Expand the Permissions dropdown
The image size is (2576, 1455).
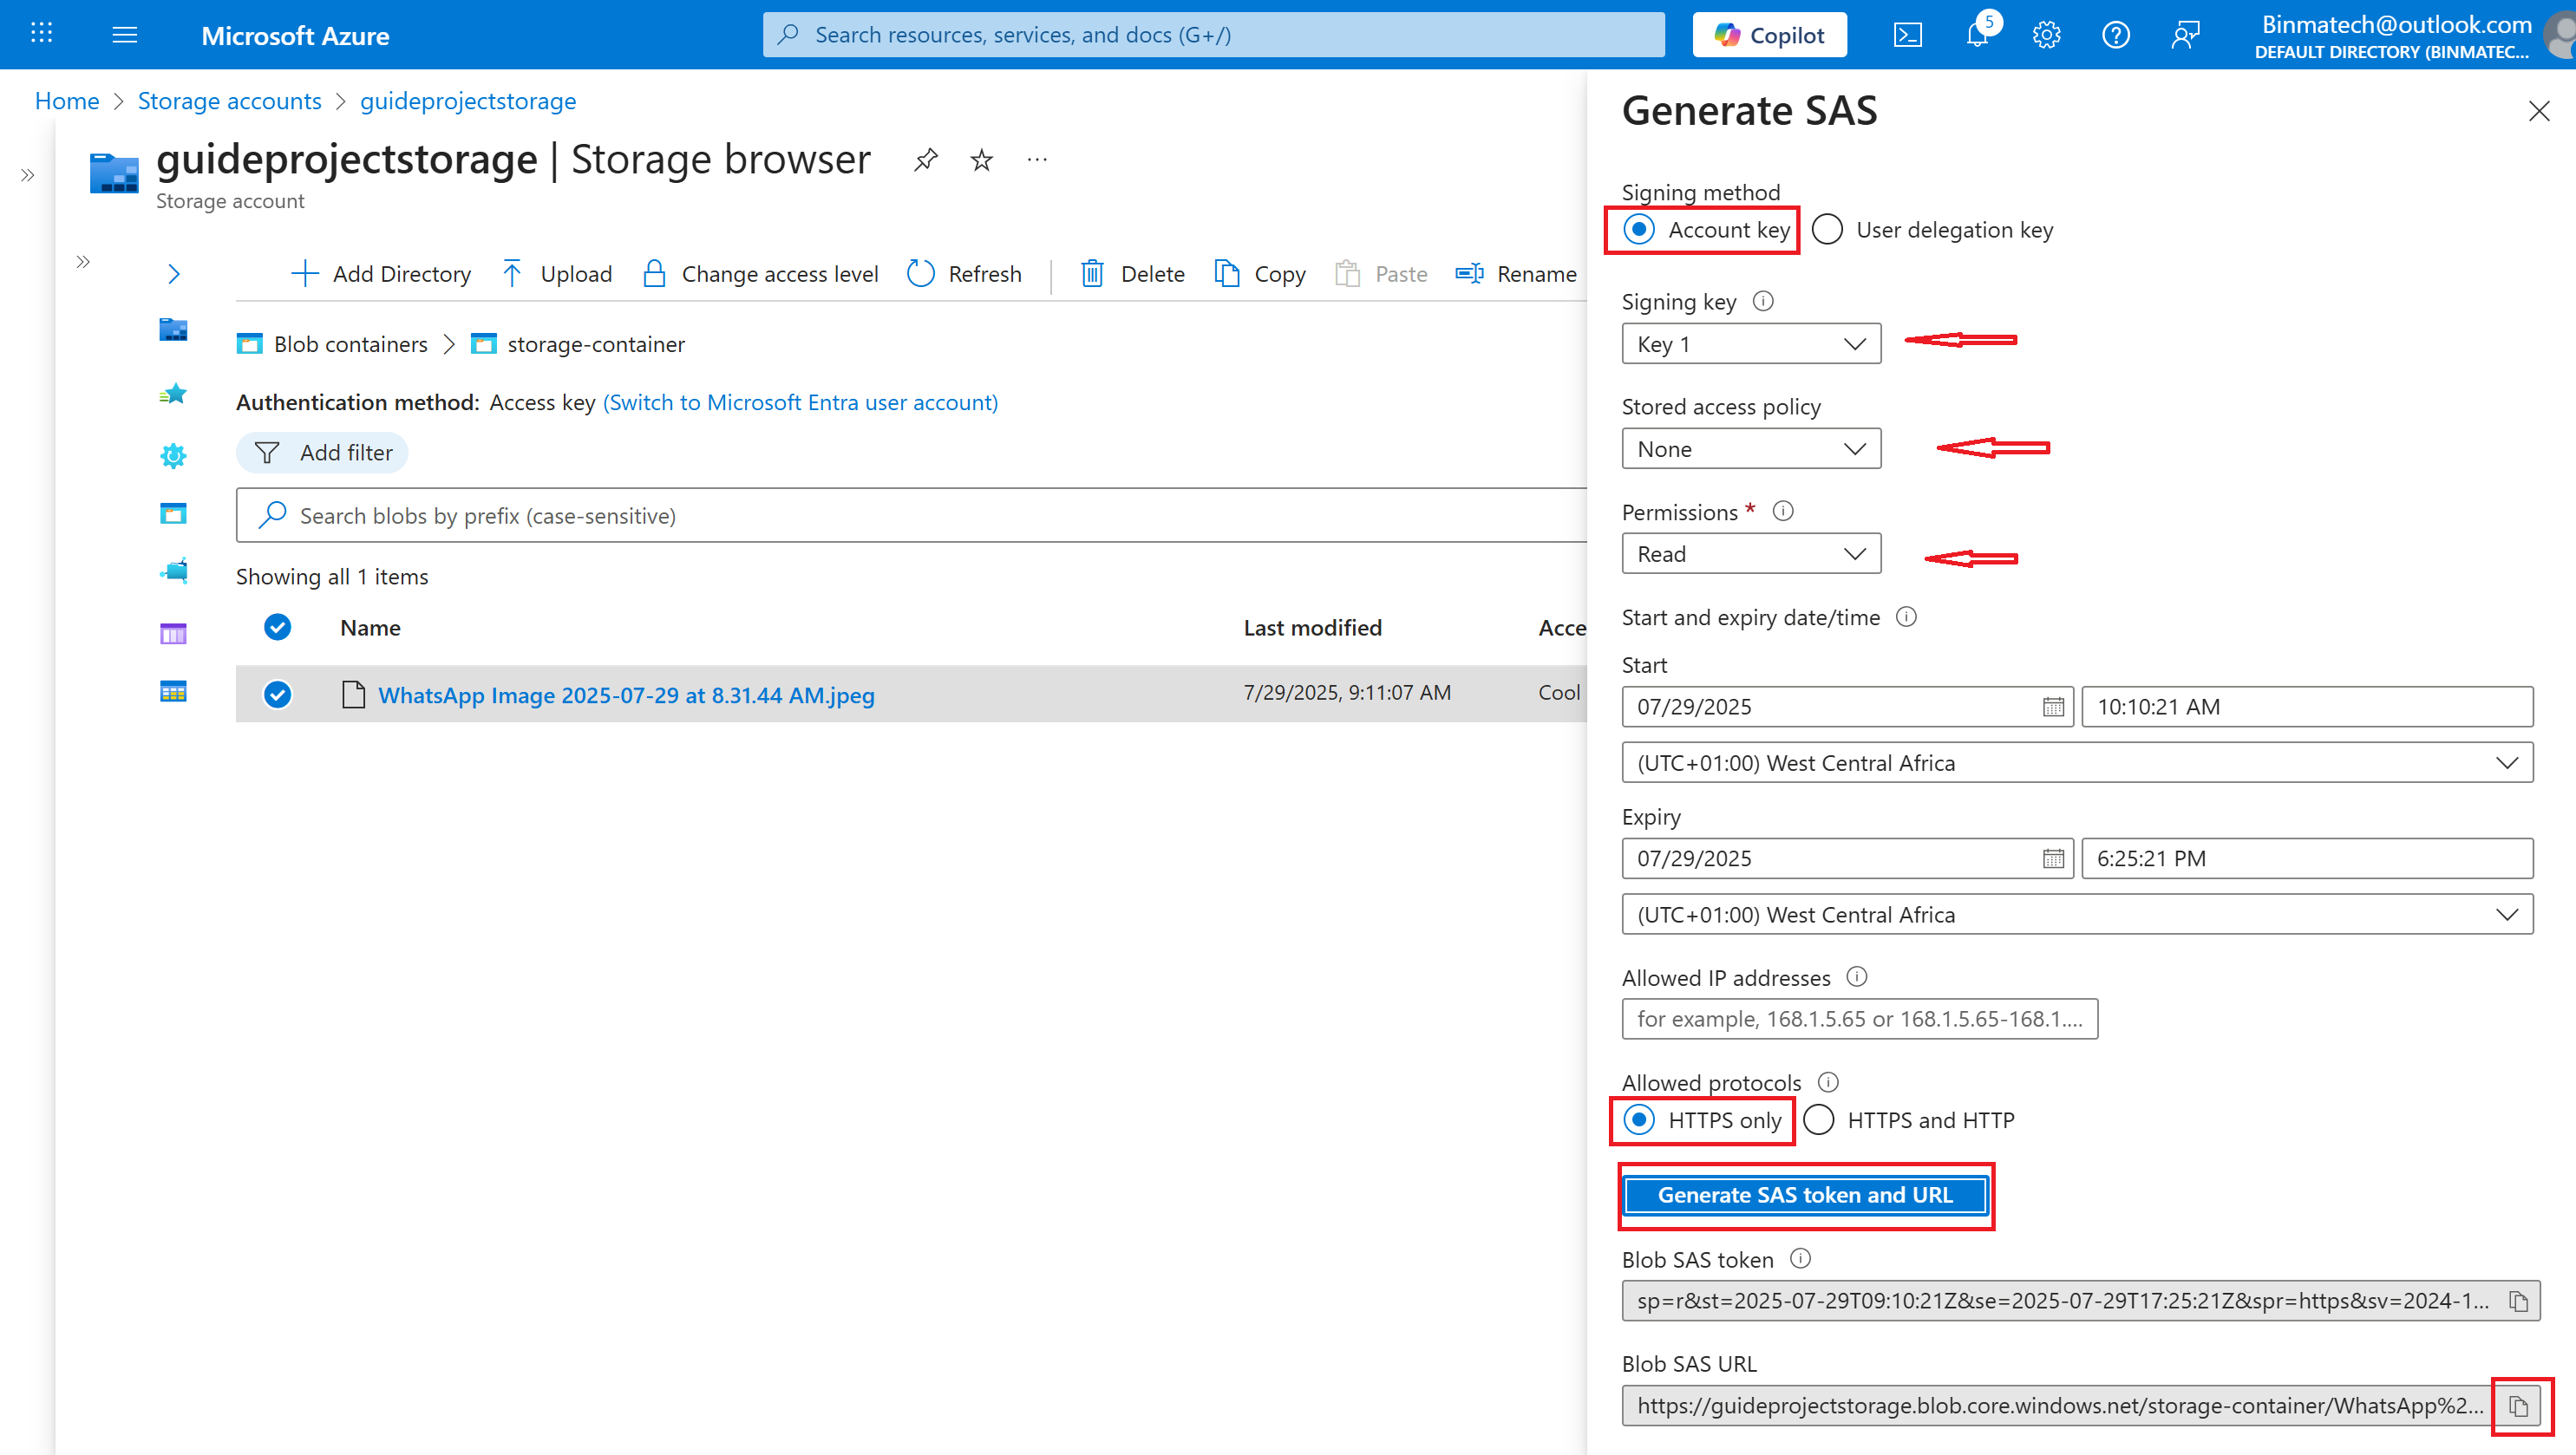pos(1750,554)
